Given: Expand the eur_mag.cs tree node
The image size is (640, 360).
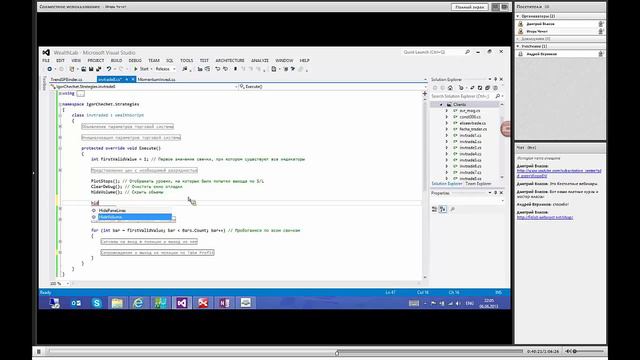Looking at the screenshot, I should 447,111.
